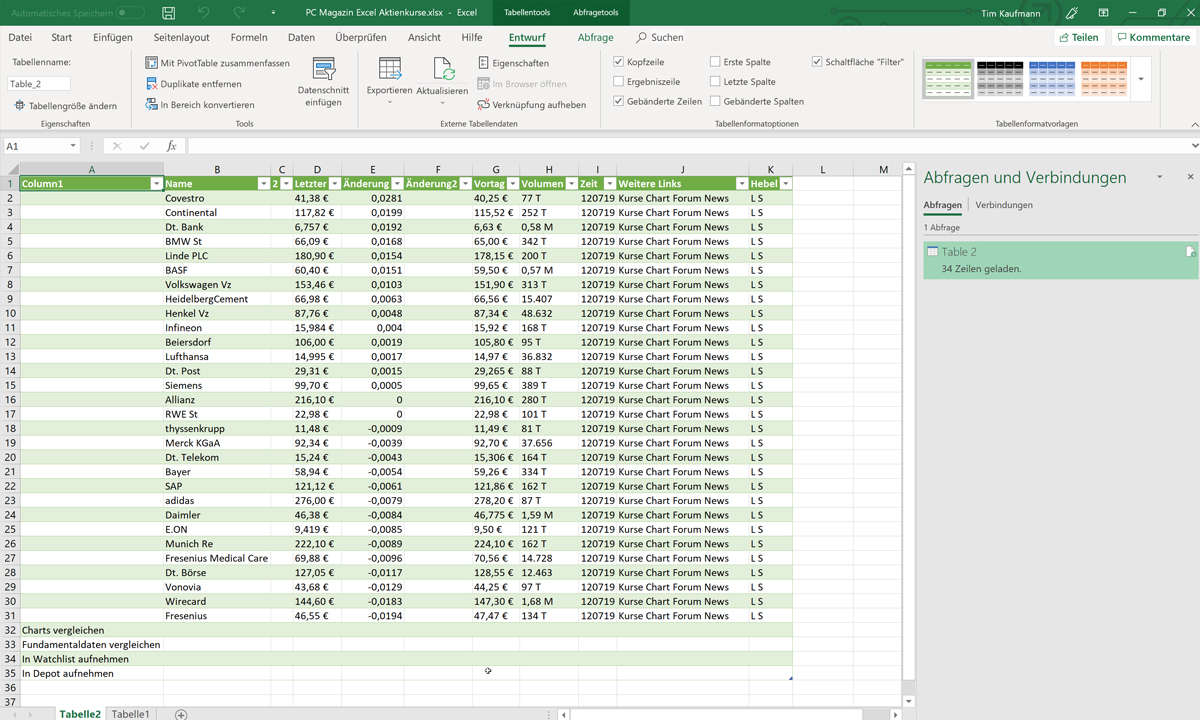Select the Wirecard name cell
This screenshot has height=720, width=1200.
[218, 601]
